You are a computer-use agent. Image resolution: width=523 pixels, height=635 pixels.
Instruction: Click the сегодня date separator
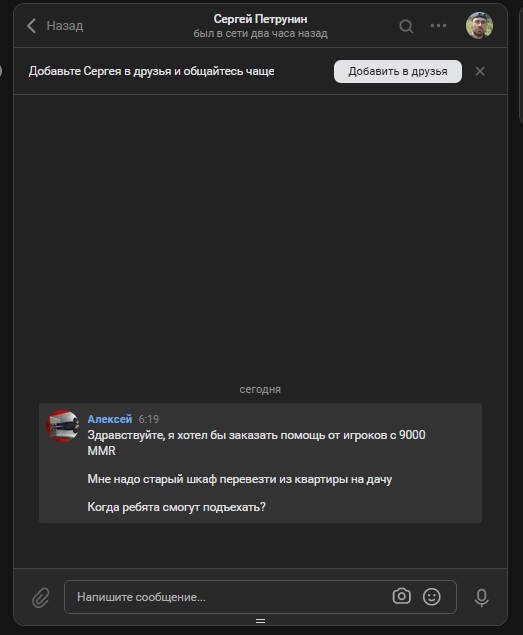(x=260, y=389)
